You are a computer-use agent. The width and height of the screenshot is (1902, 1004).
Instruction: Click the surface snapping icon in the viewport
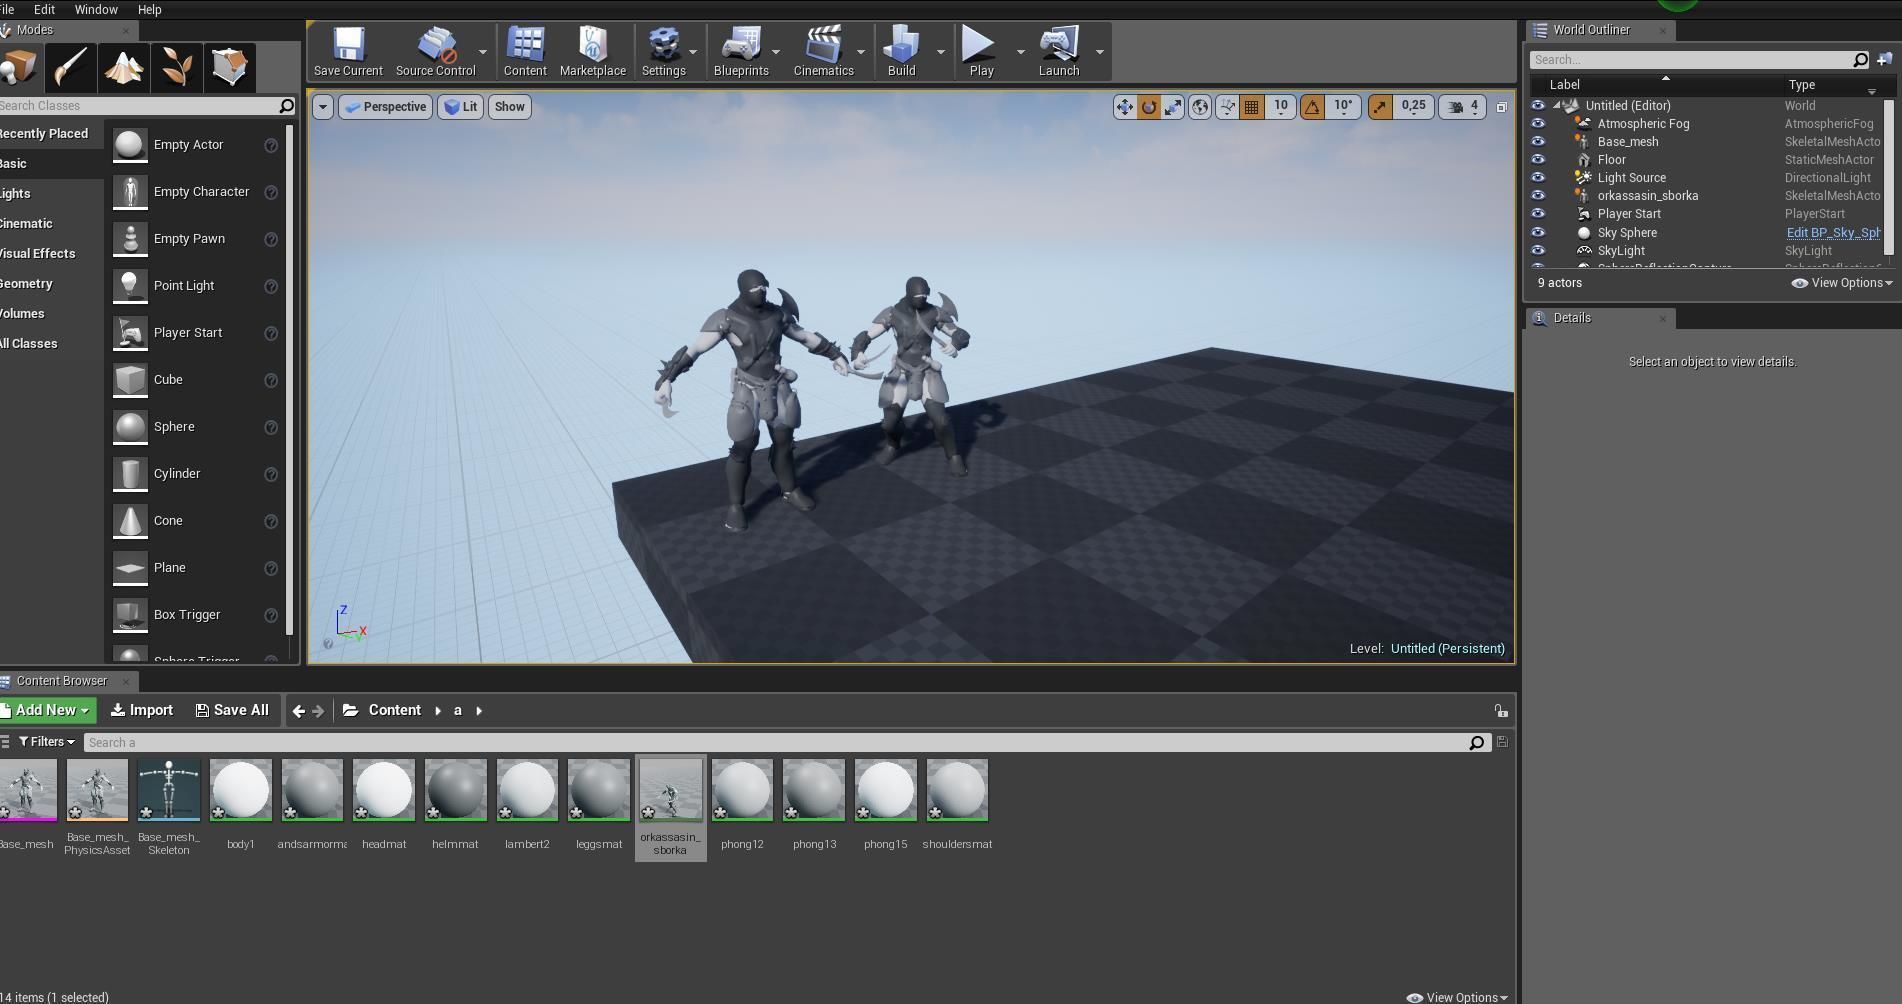click(x=1227, y=107)
